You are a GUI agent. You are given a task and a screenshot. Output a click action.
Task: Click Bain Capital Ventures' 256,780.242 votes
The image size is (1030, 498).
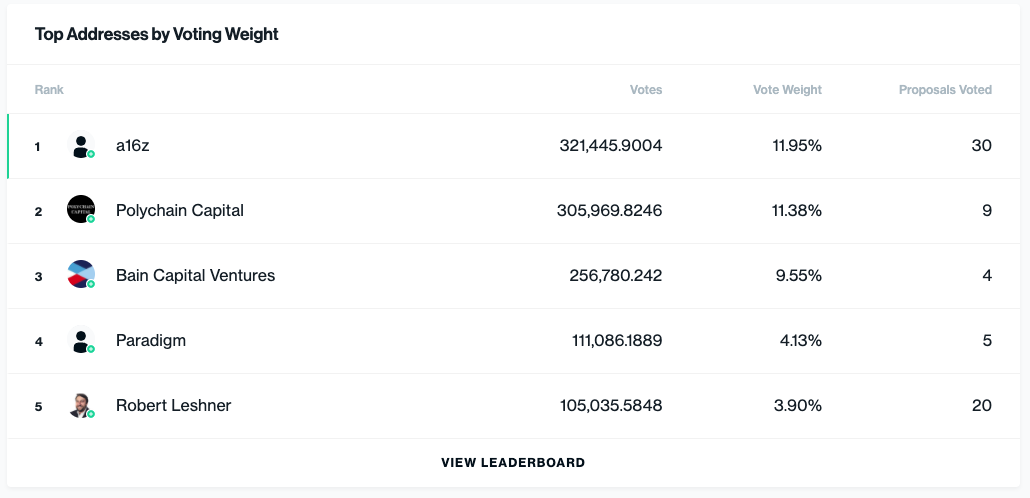pos(610,276)
